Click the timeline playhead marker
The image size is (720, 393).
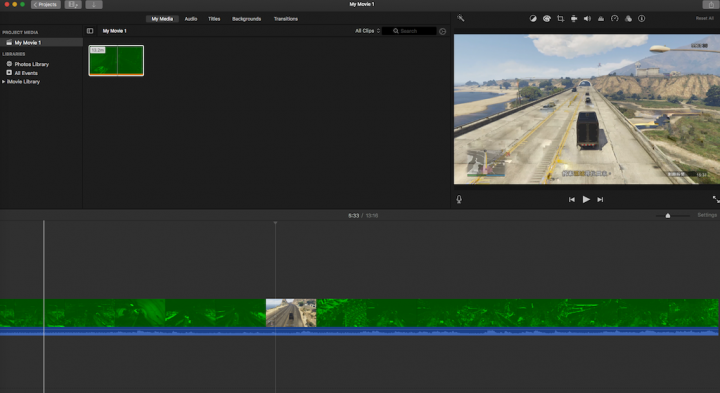[276, 223]
